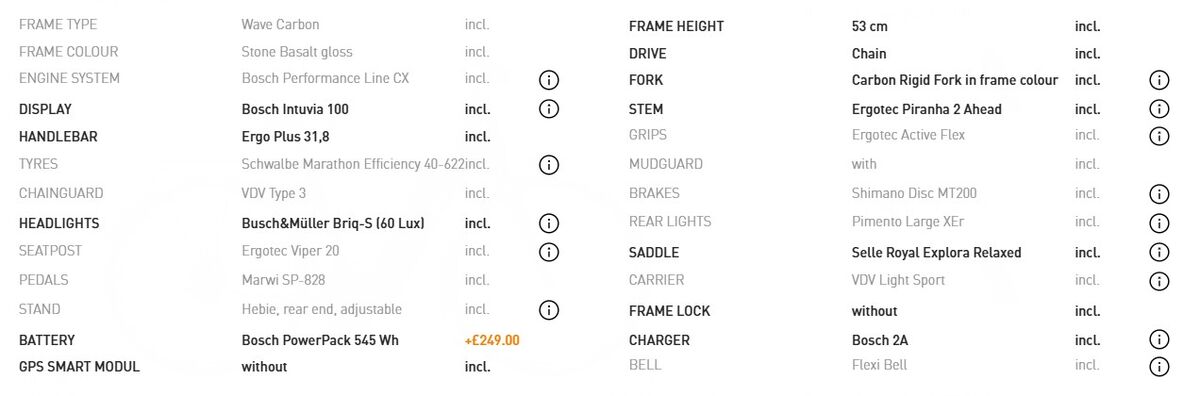Select the BATTERY option row
This screenshot has height=396, width=1200.
(270, 340)
